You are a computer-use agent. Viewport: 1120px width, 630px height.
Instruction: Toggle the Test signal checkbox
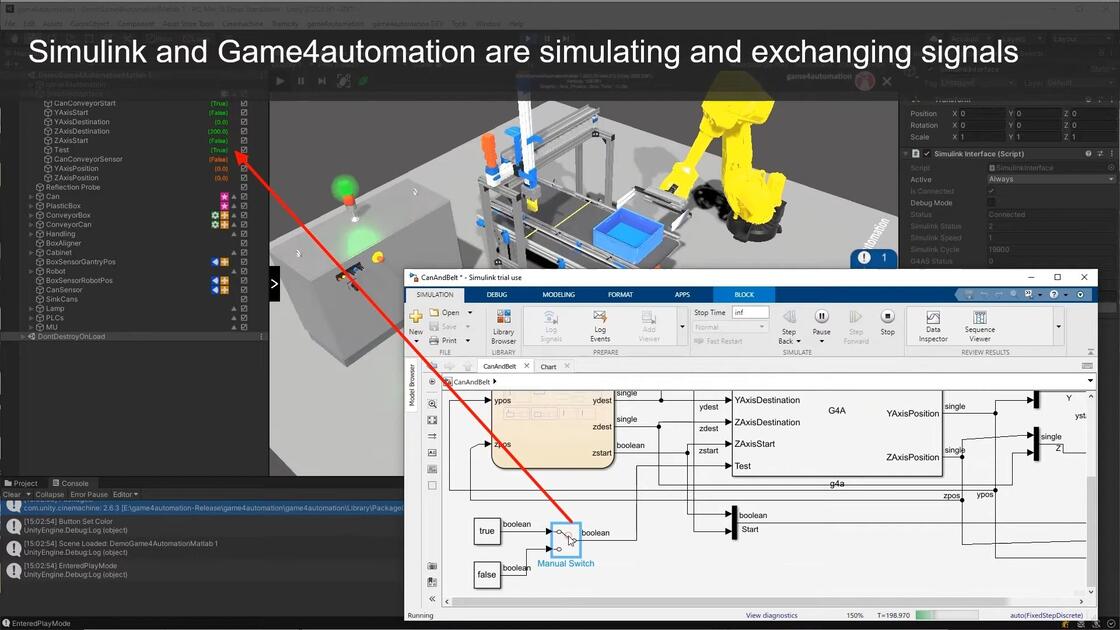[244, 150]
